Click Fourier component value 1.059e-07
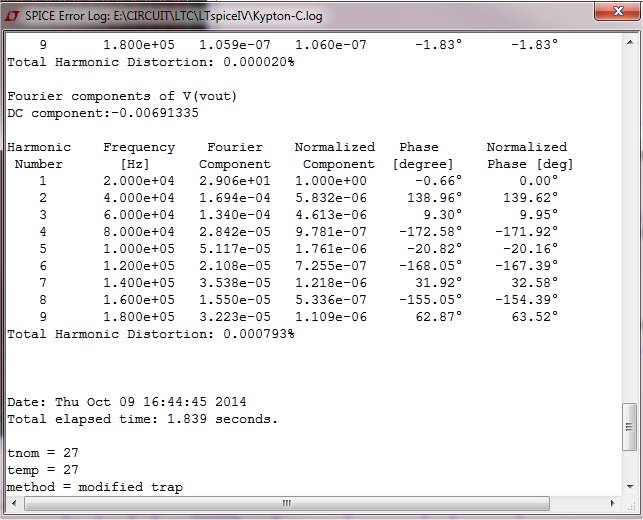Image resolution: width=643 pixels, height=520 pixels. pos(235,44)
